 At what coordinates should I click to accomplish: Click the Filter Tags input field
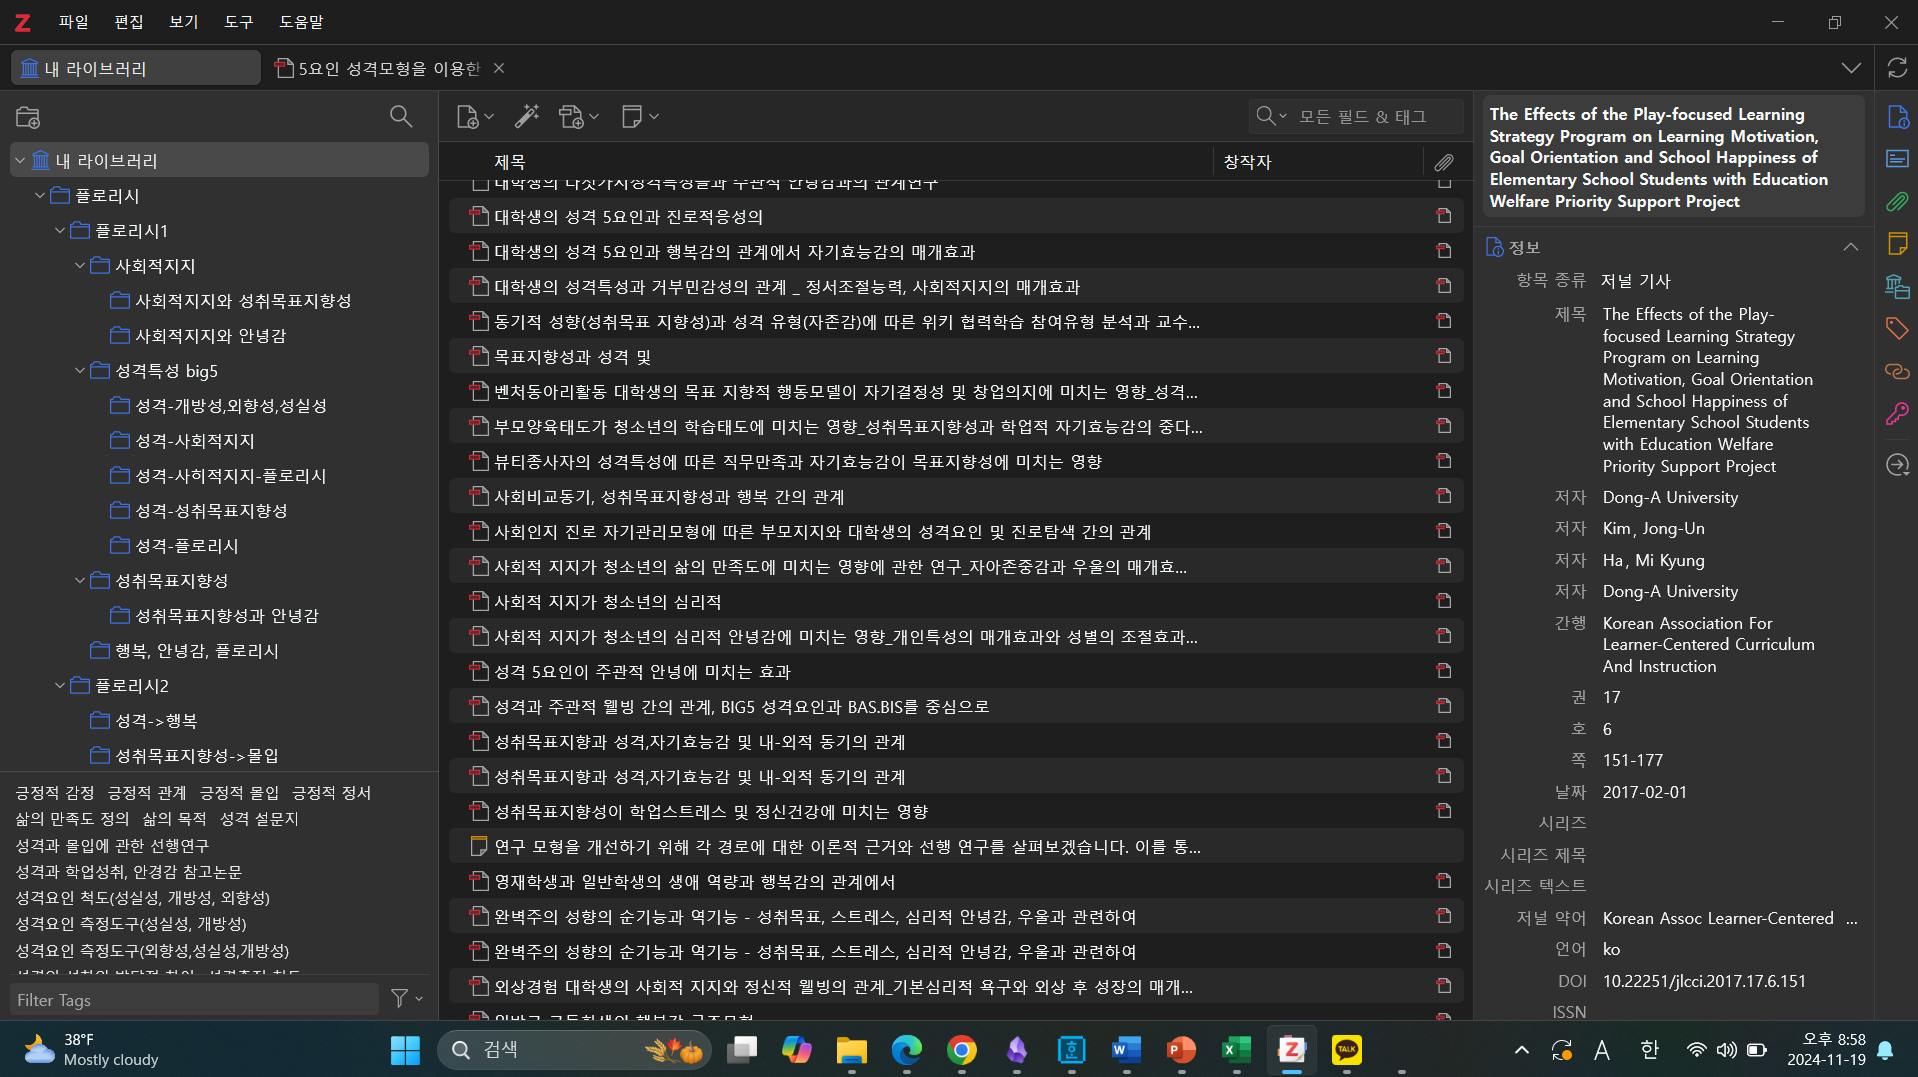[195, 999]
